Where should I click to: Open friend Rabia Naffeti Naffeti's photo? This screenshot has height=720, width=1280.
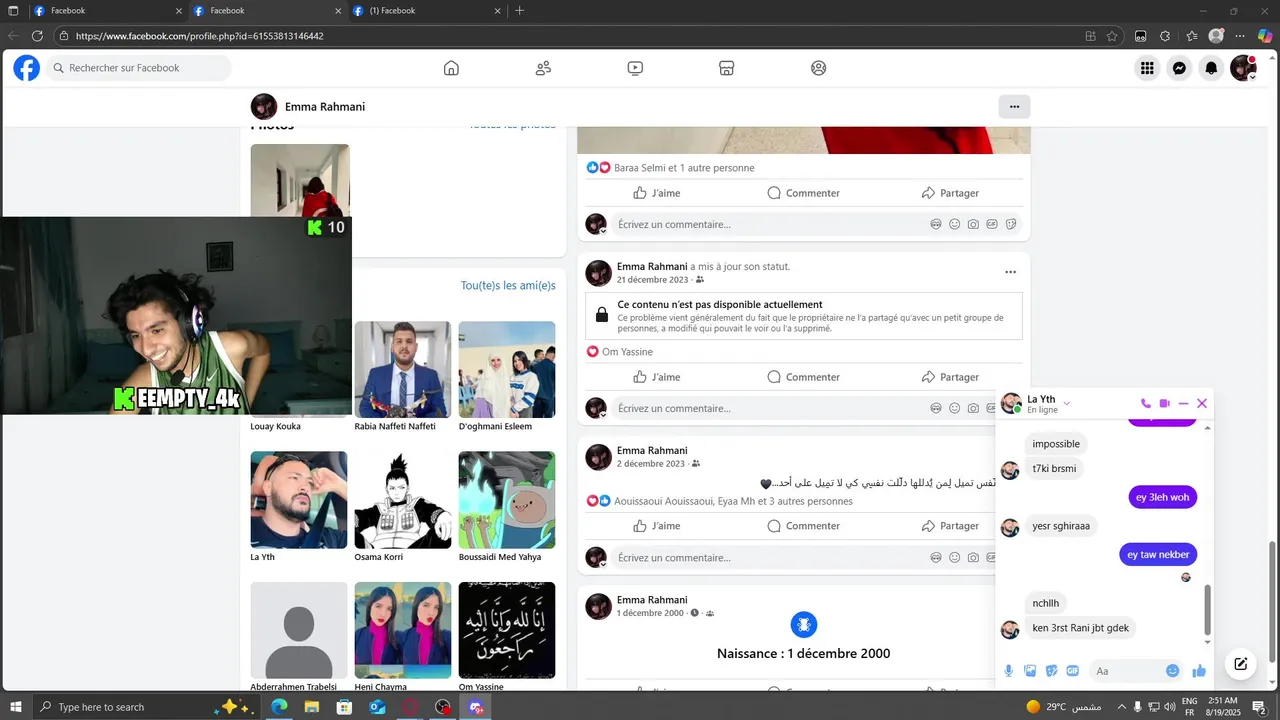point(403,369)
